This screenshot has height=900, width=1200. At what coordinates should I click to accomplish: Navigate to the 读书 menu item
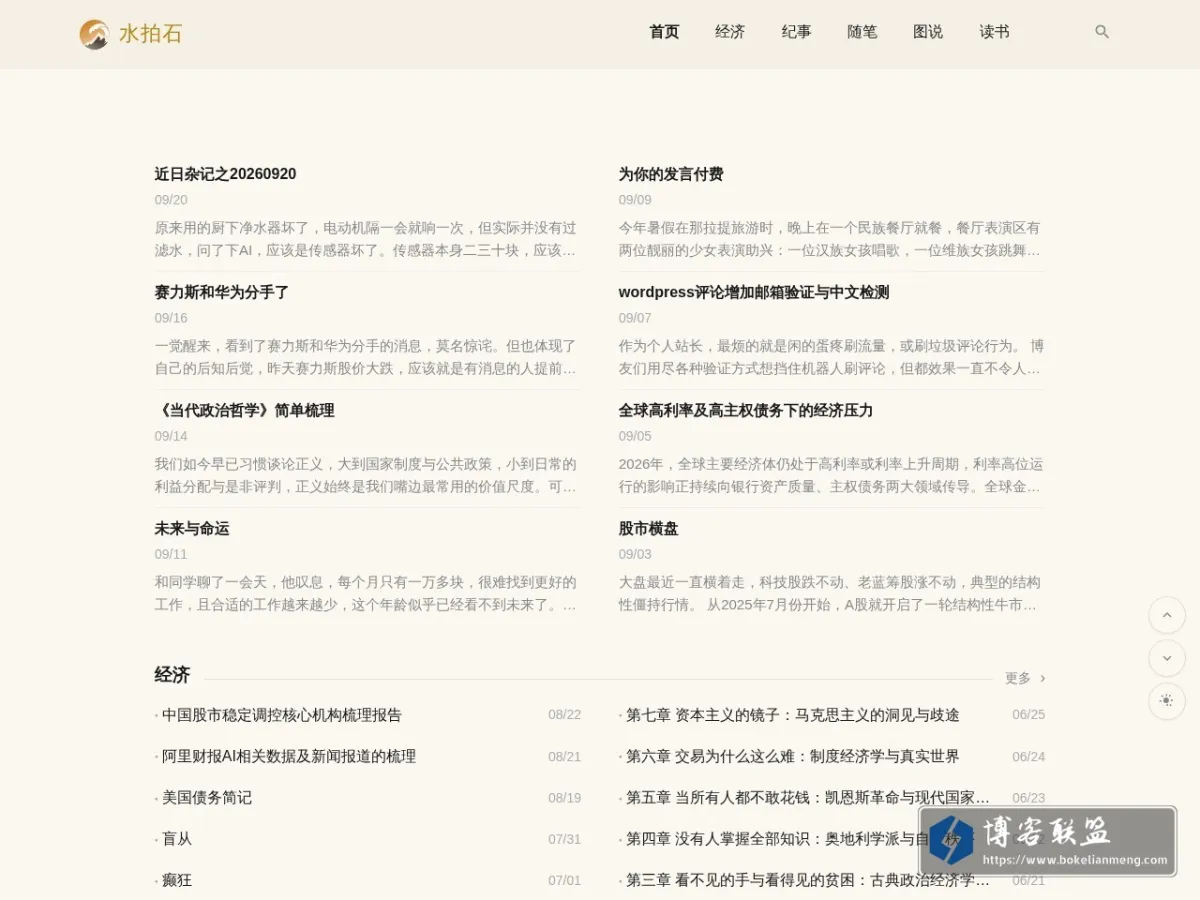coord(994,32)
